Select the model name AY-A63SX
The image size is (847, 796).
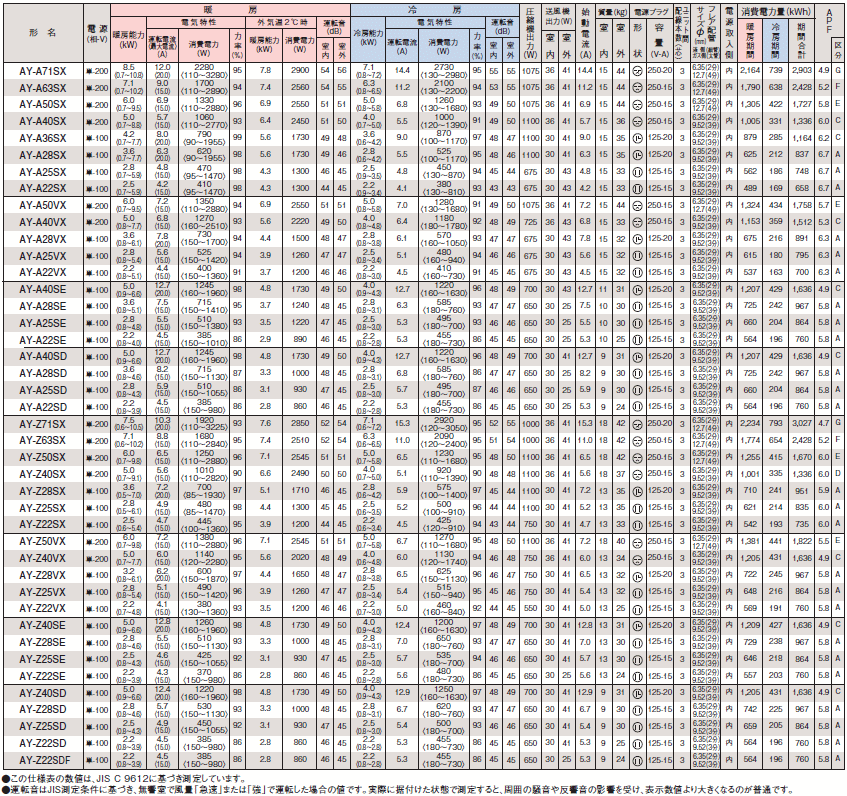tap(43, 88)
